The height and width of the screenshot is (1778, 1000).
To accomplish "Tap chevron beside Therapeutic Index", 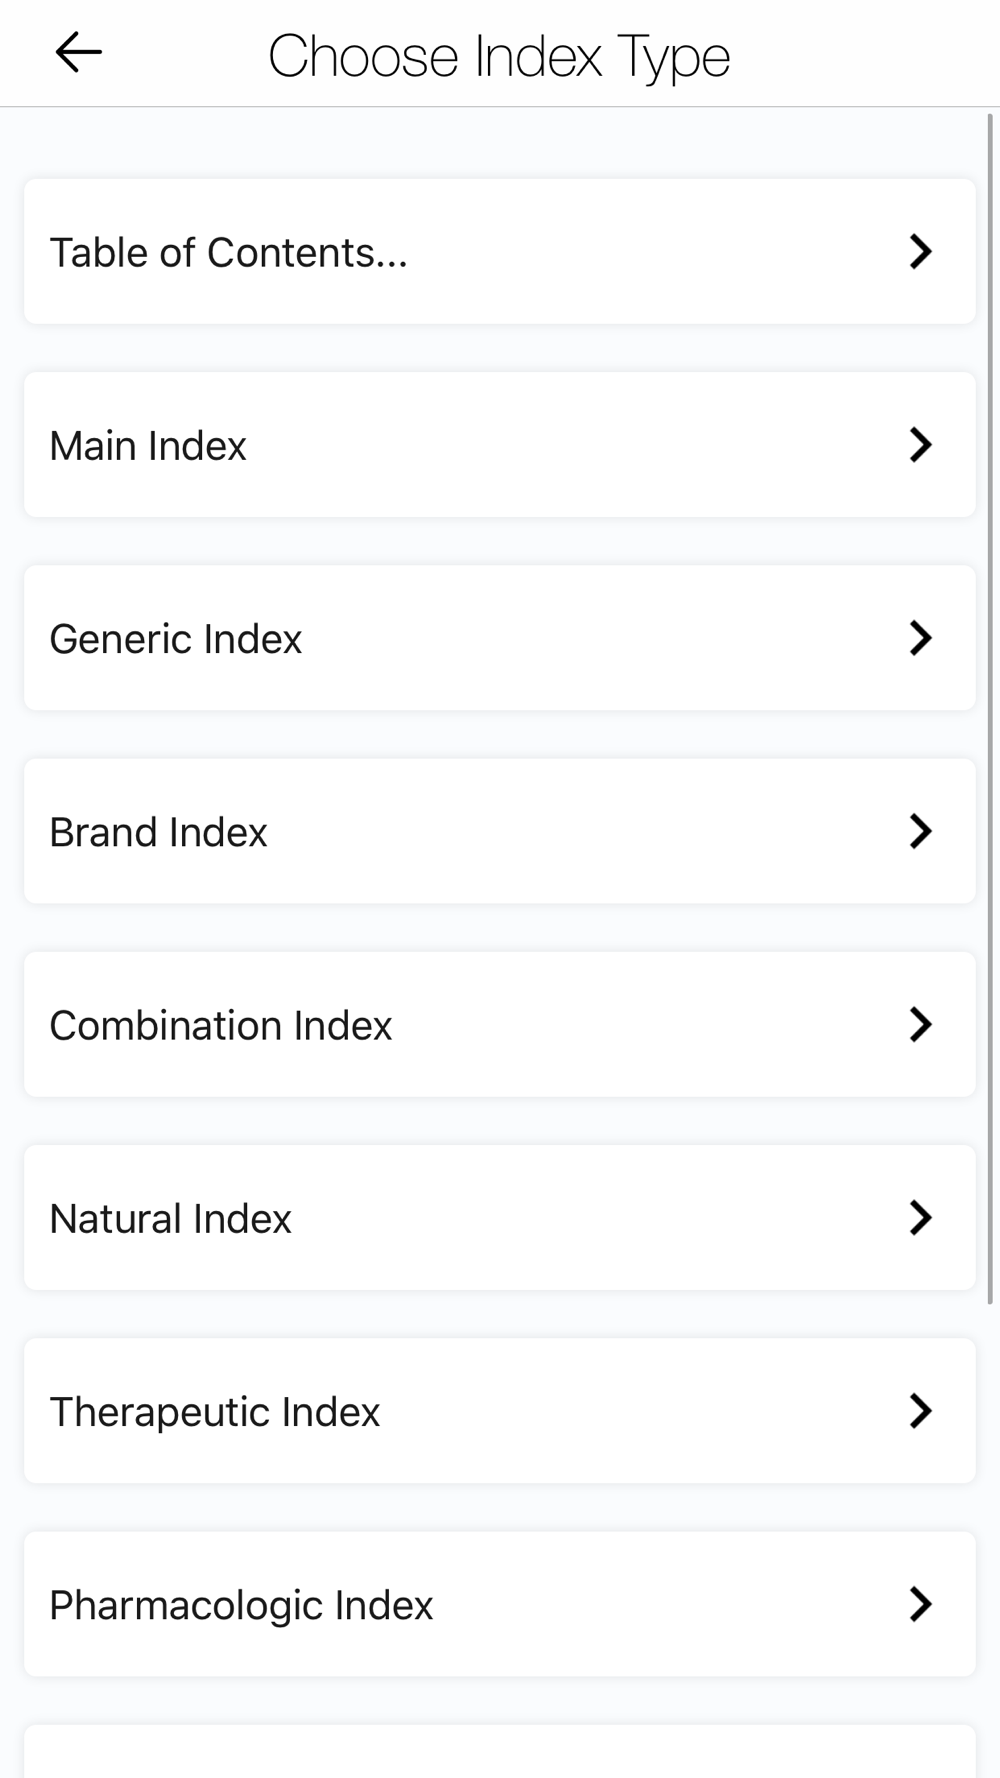I will [x=921, y=1410].
